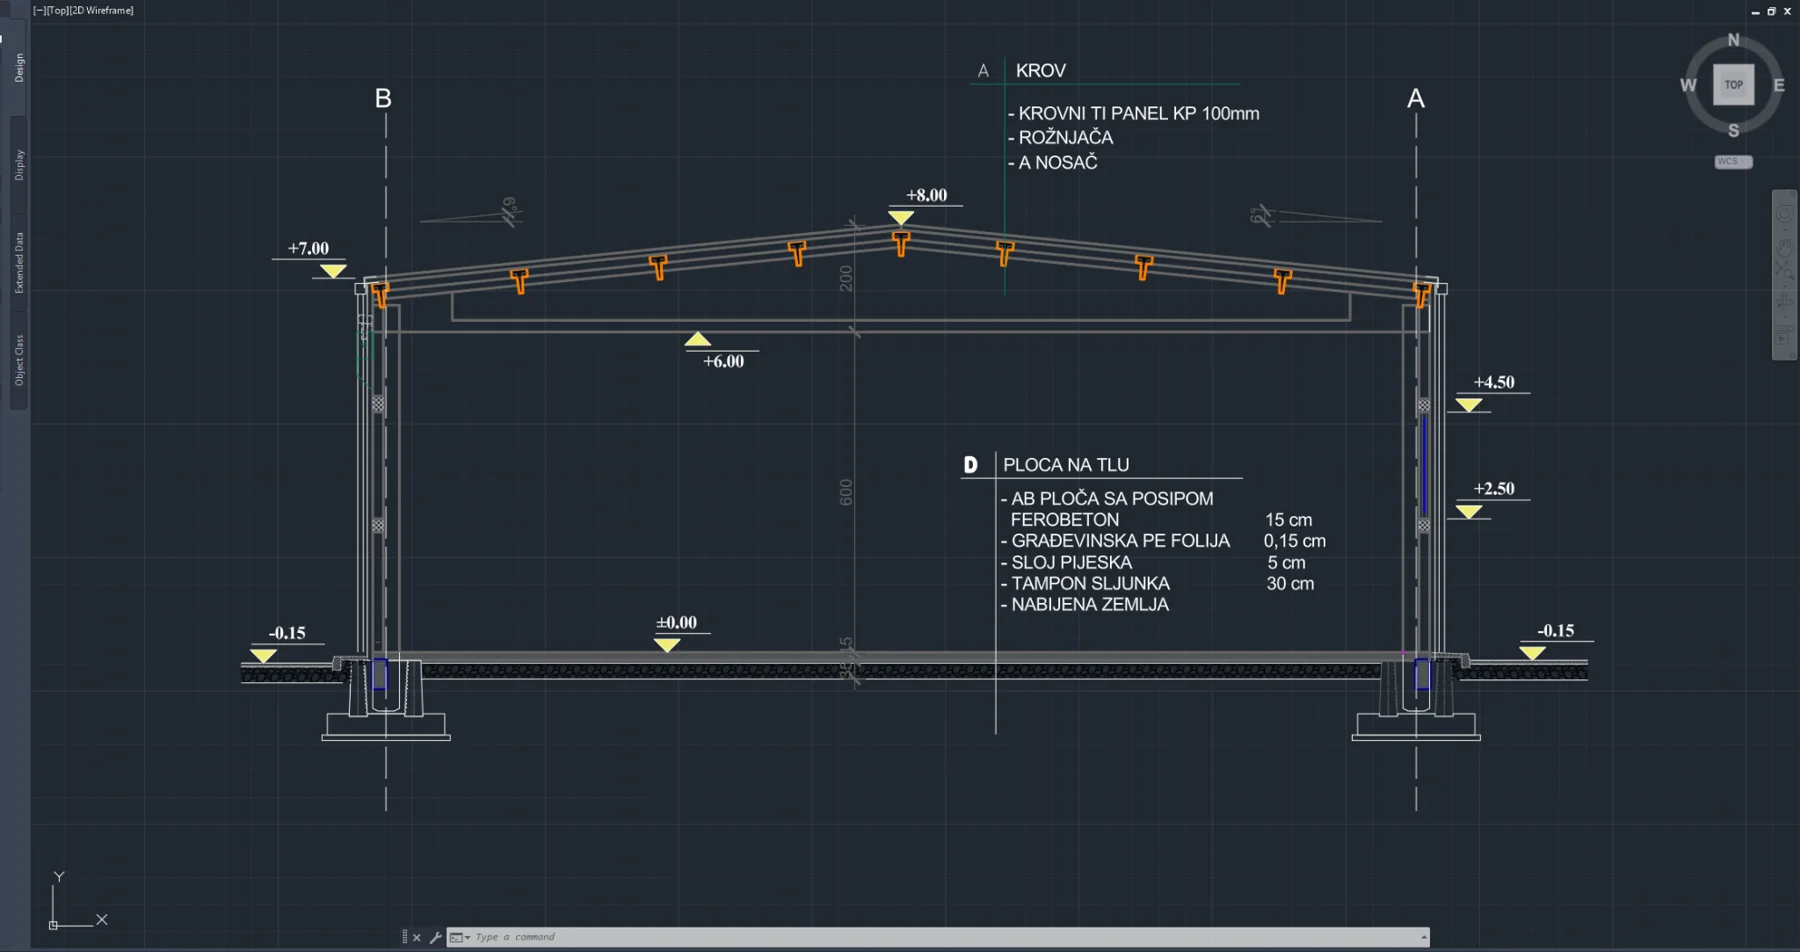Screen dimensions: 1800x952
Task: Close the command line bar
Action: tap(417, 937)
